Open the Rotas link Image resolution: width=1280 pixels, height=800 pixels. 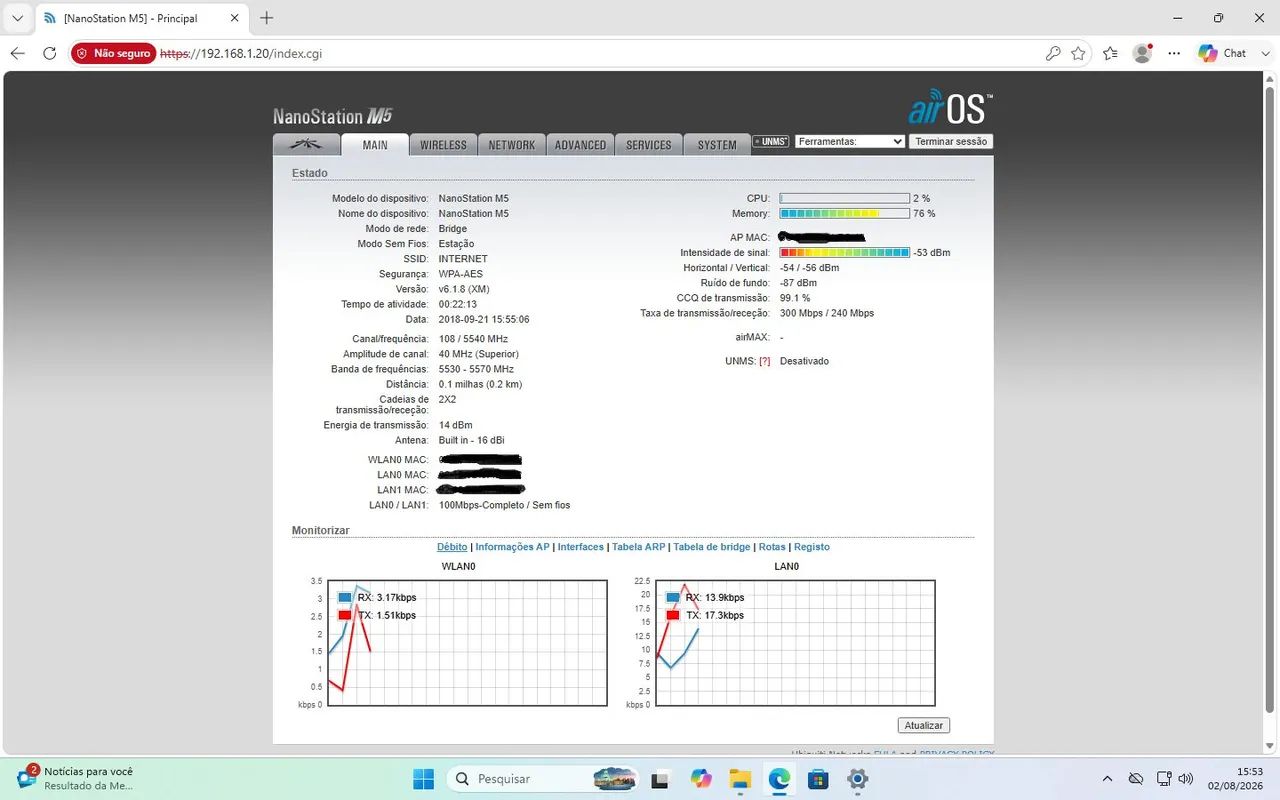pos(772,547)
